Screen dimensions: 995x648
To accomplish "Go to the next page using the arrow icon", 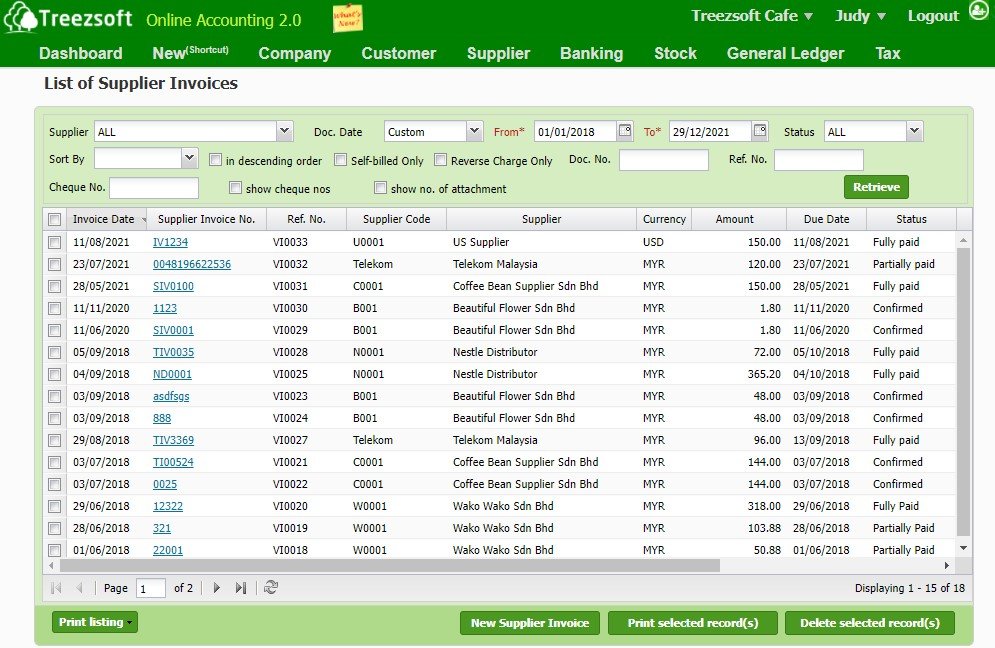I will tap(217, 588).
